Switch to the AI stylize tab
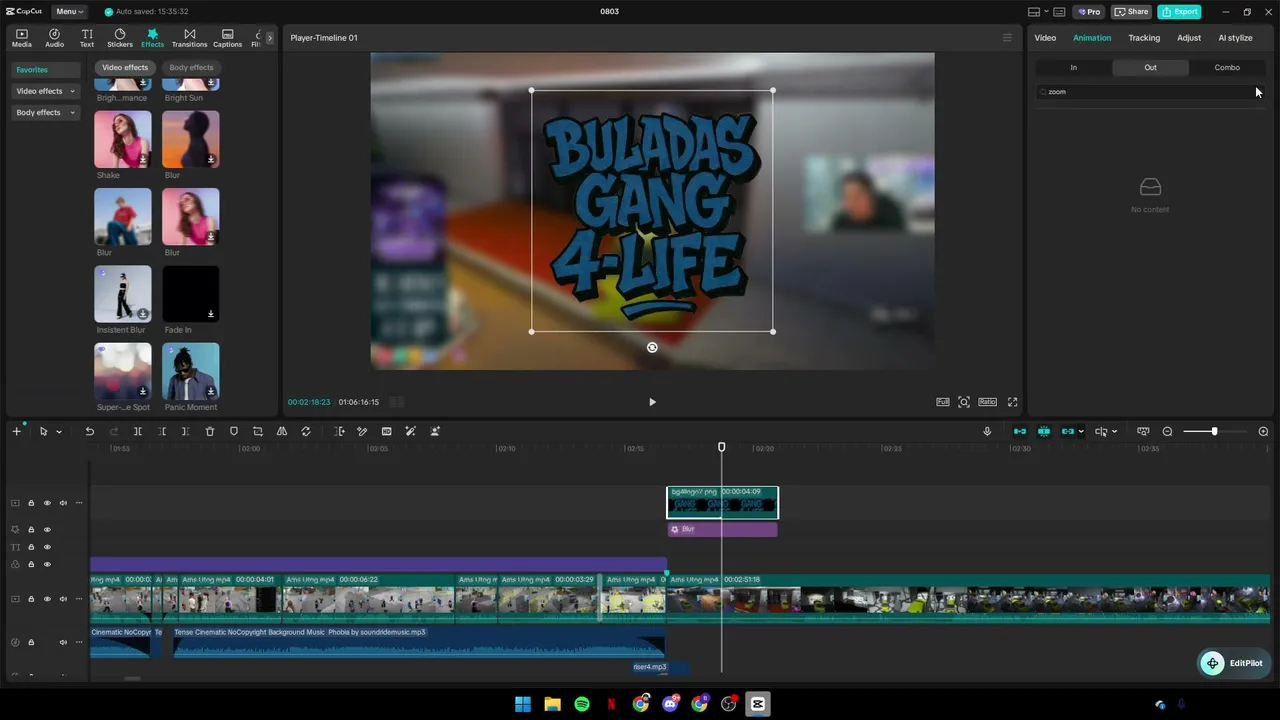The image size is (1280, 720). click(x=1235, y=38)
